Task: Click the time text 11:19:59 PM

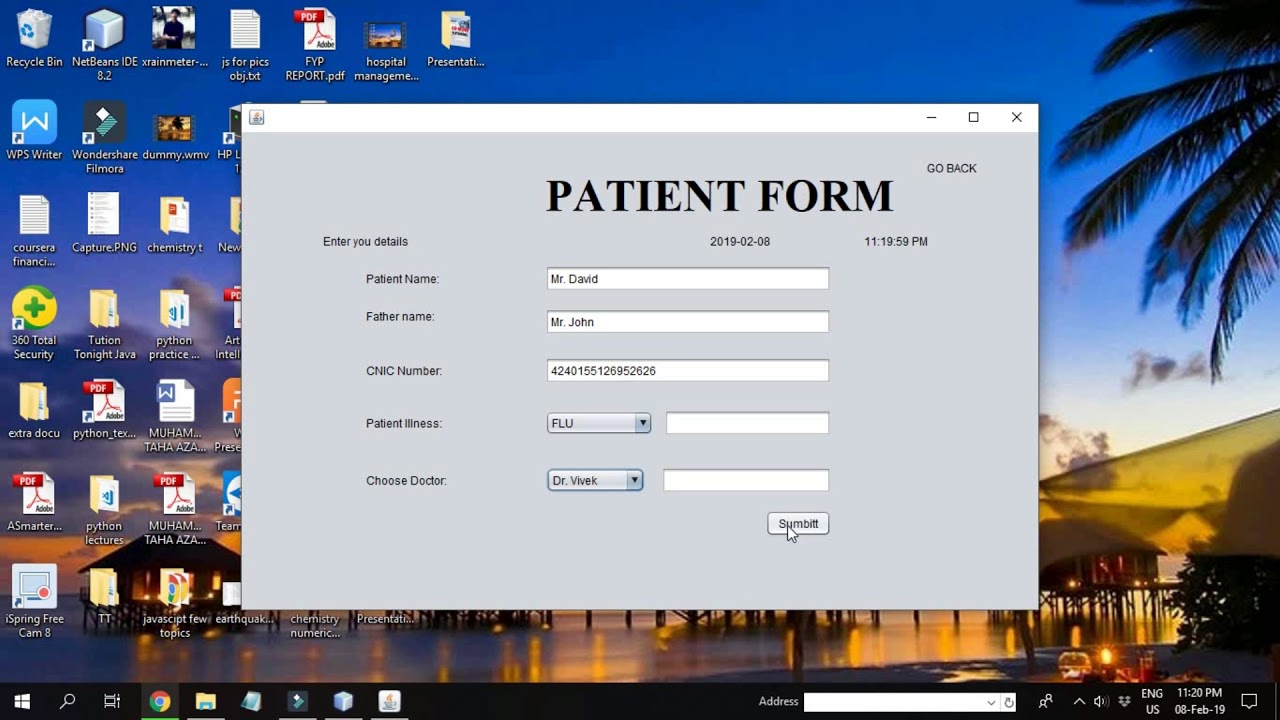Action: (x=896, y=242)
